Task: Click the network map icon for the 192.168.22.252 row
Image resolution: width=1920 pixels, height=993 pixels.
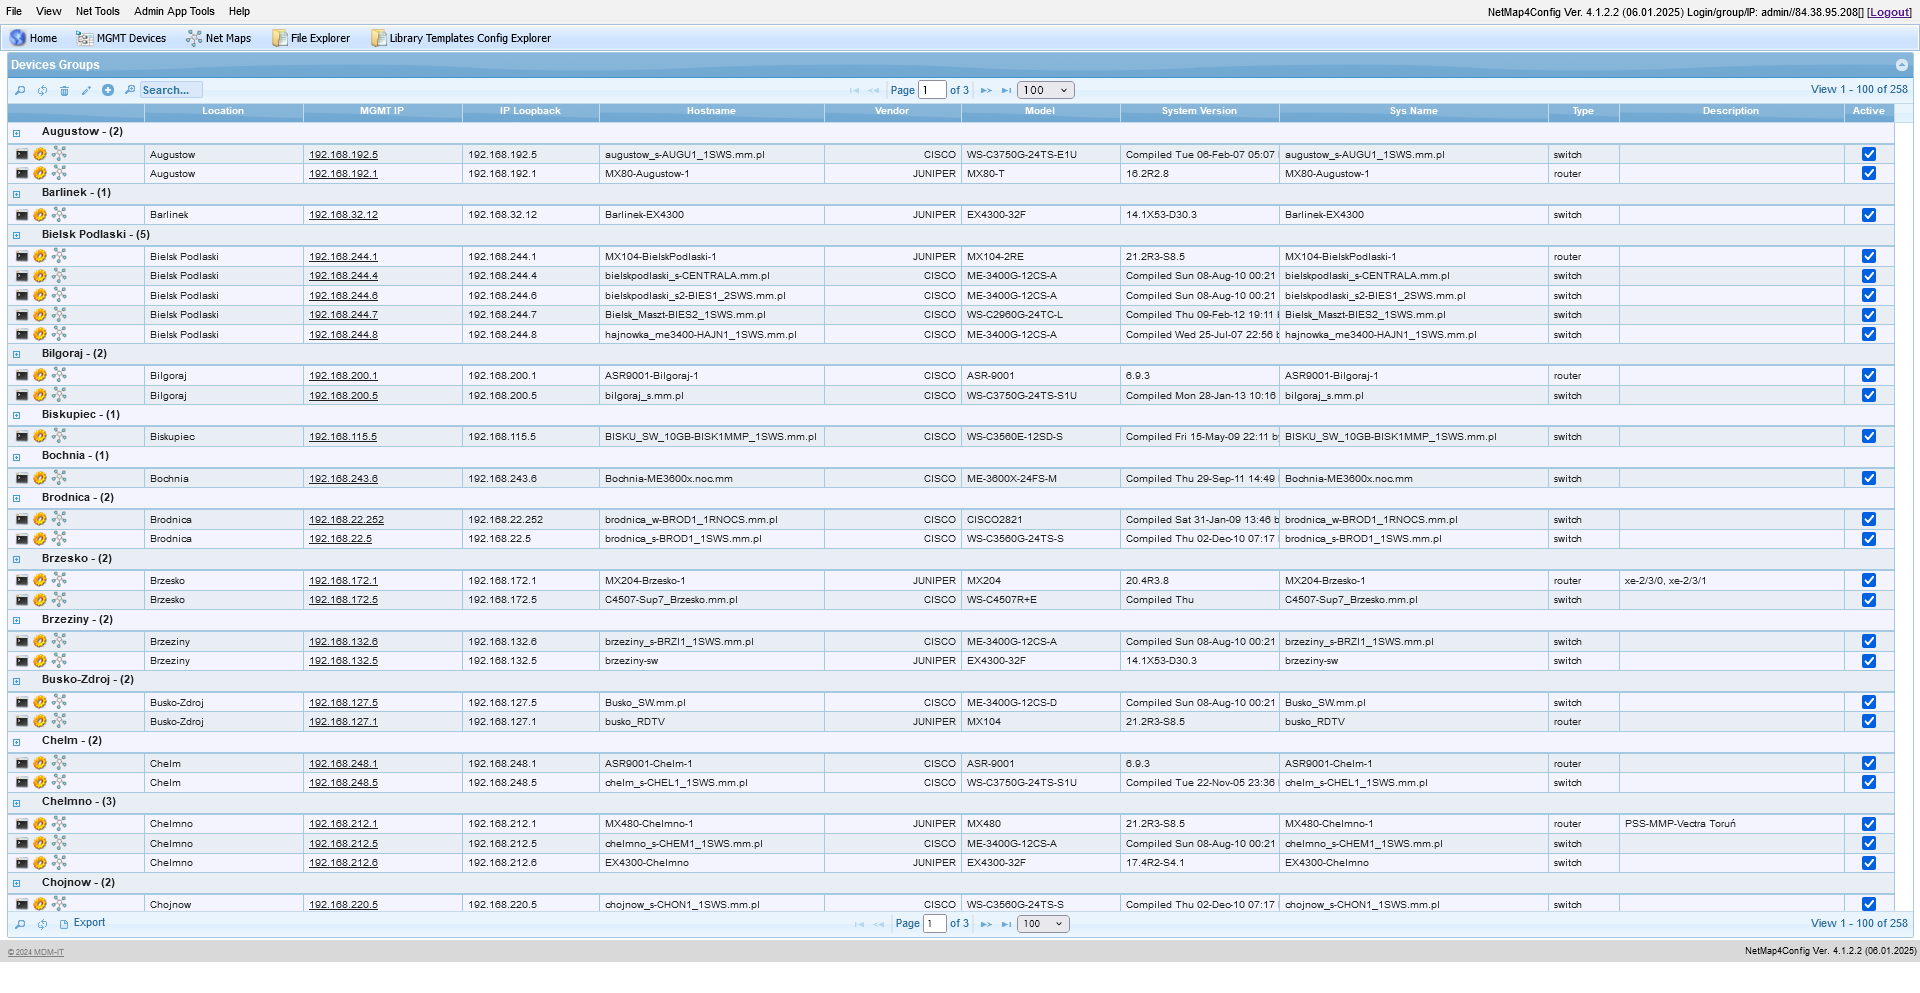Action: tap(59, 519)
